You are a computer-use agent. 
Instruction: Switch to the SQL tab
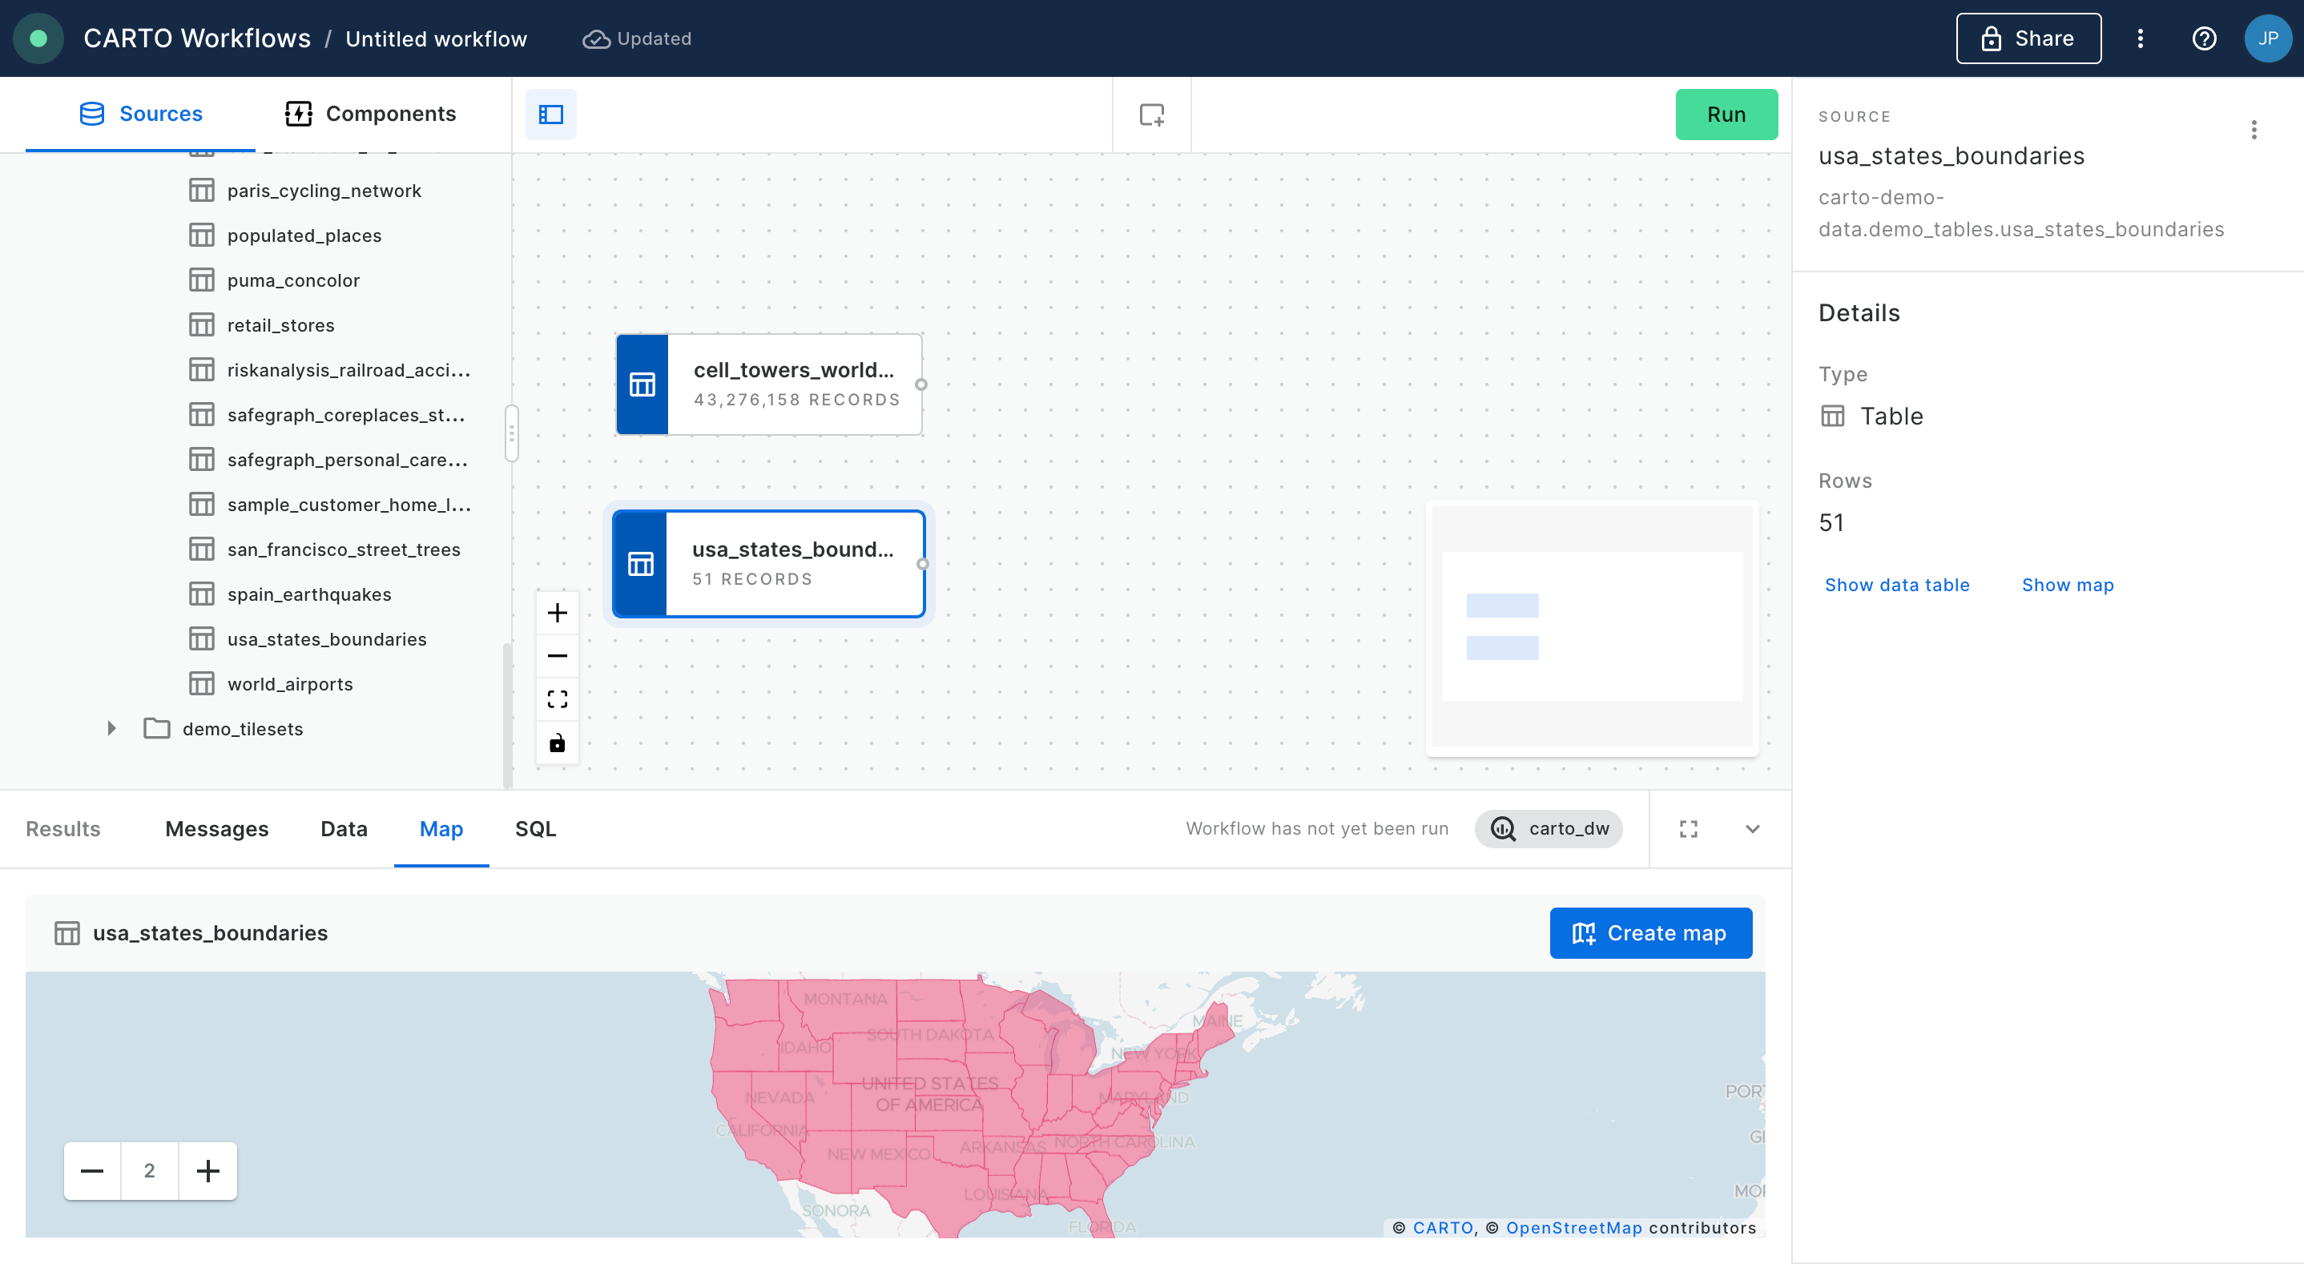535,829
